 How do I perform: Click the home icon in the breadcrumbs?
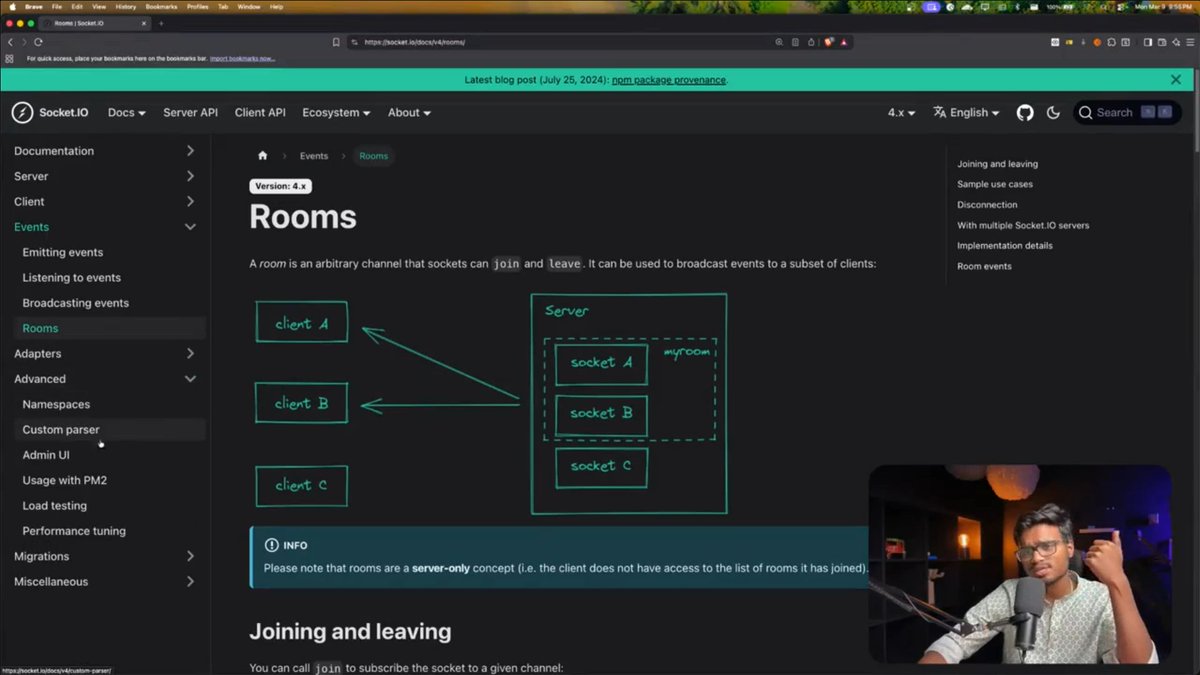click(263, 156)
